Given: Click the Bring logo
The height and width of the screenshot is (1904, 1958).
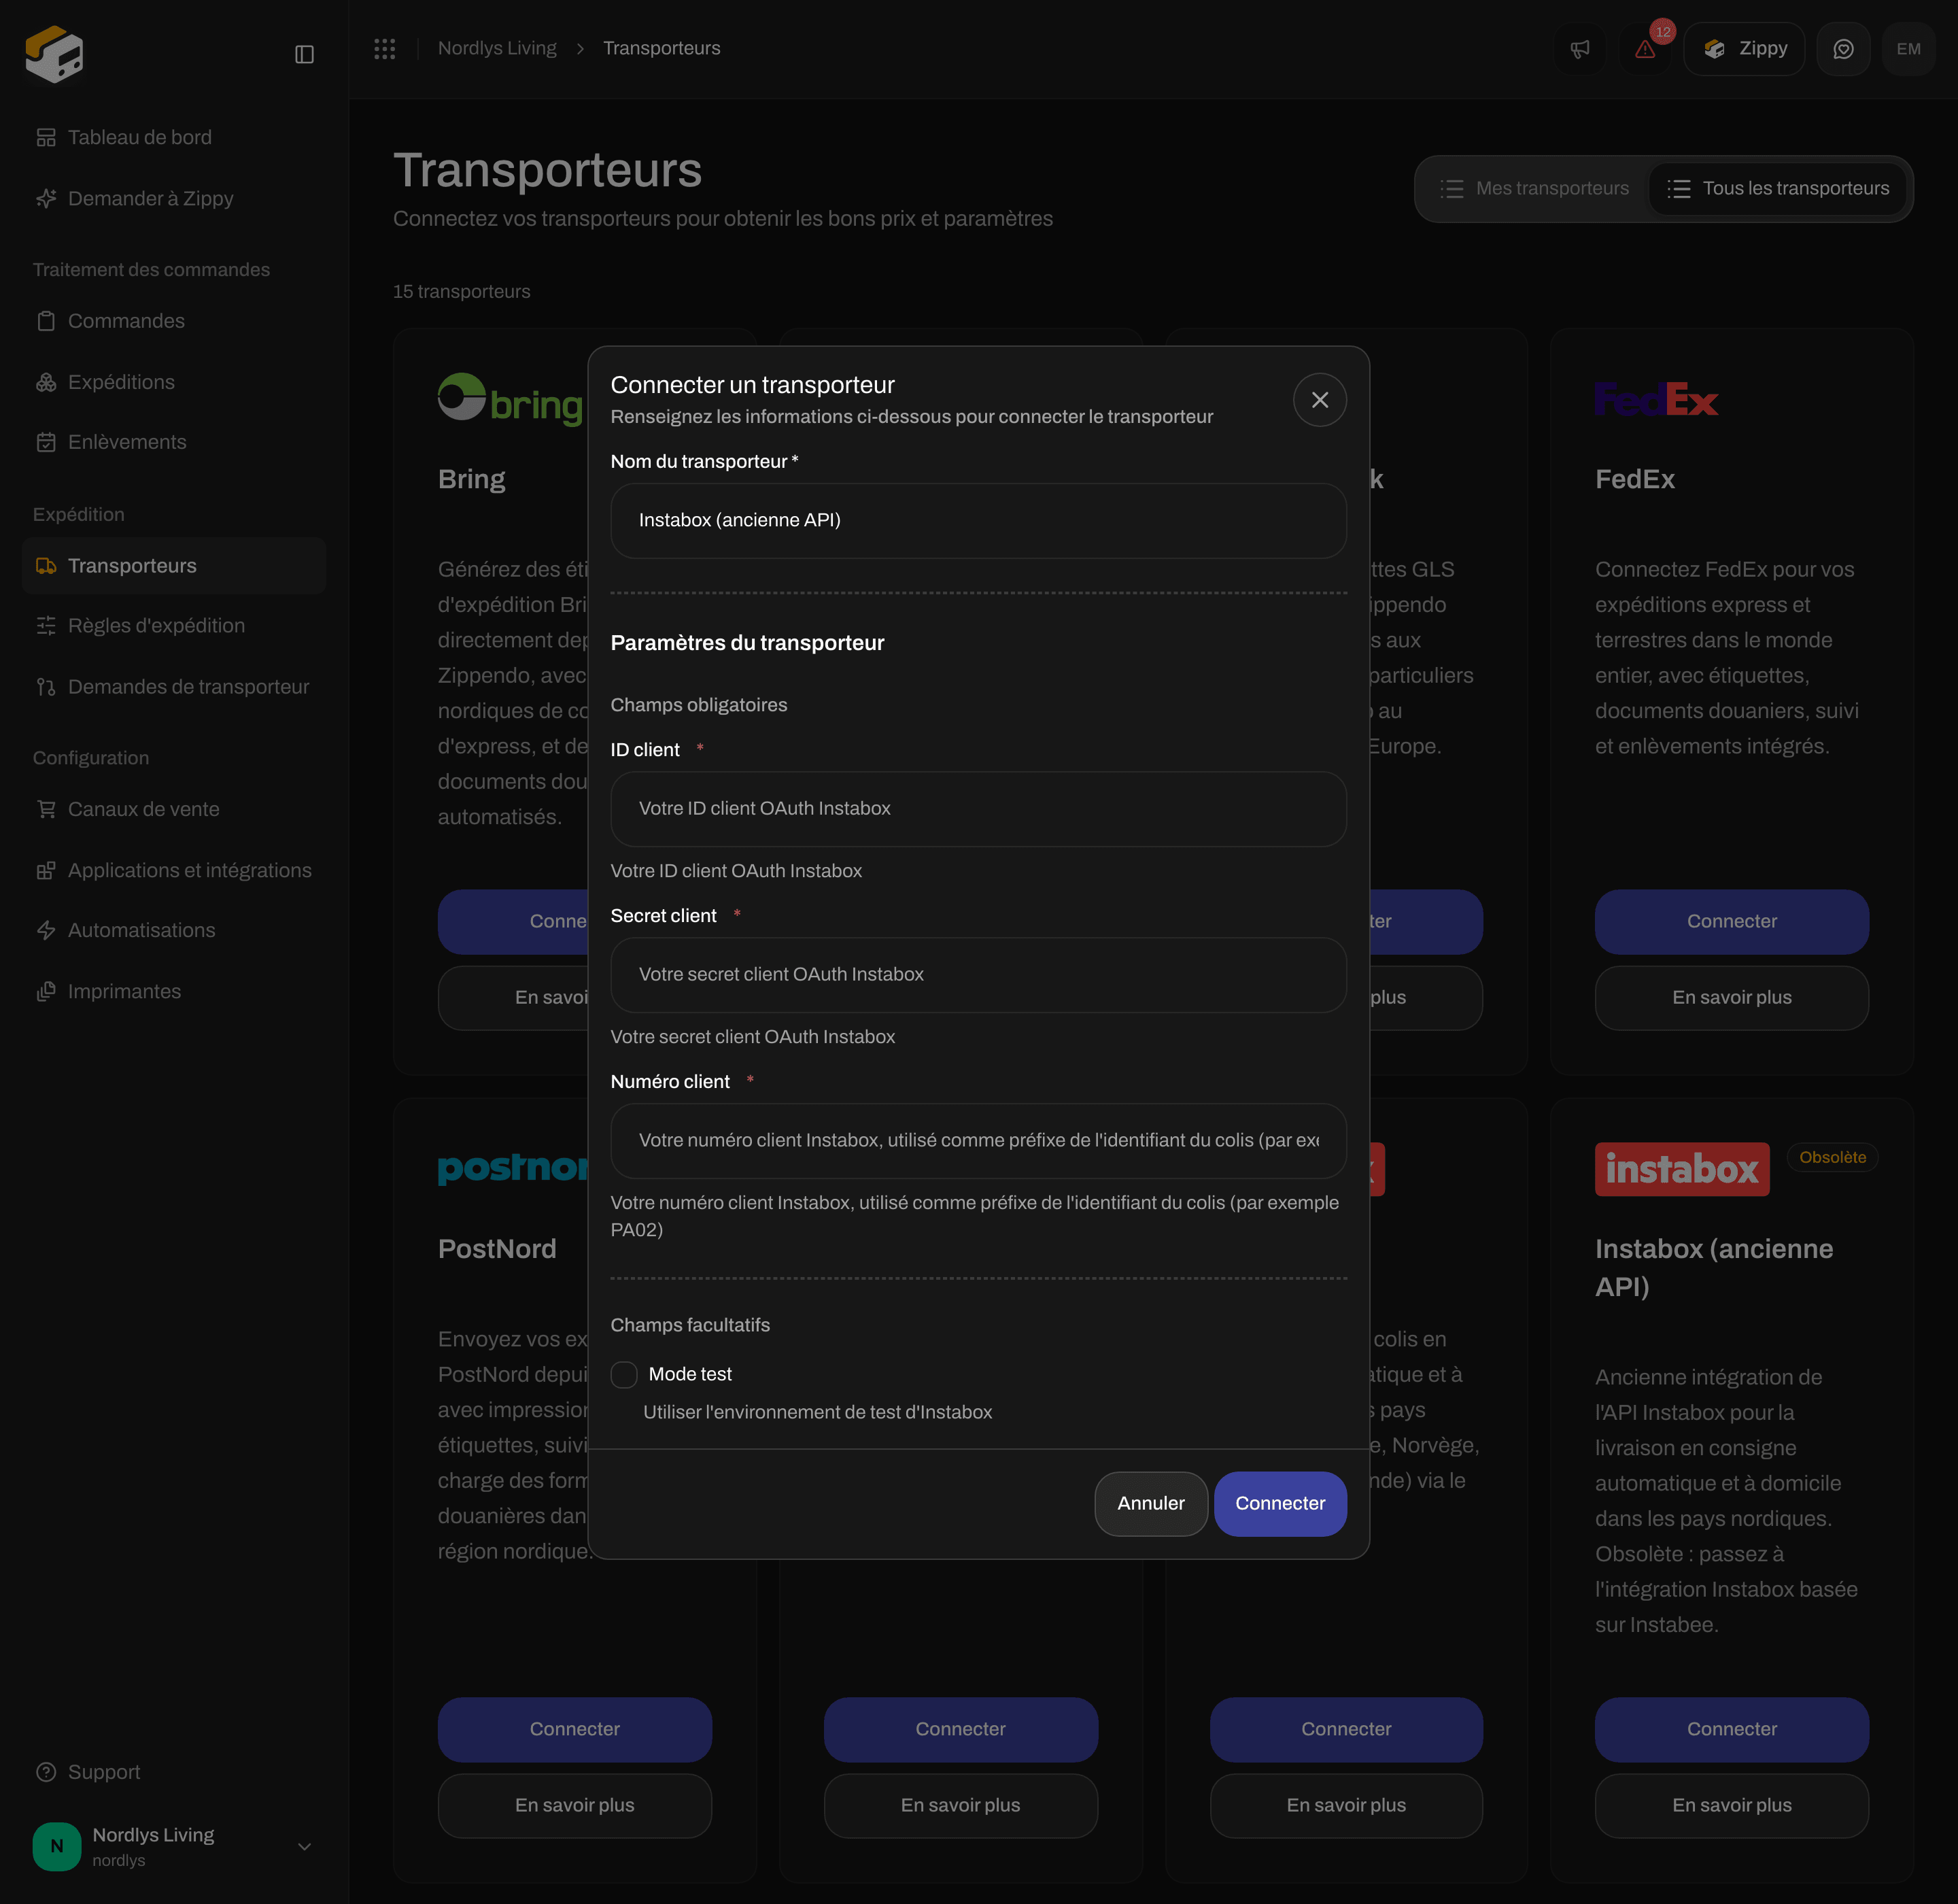Looking at the screenshot, I should (x=511, y=400).
